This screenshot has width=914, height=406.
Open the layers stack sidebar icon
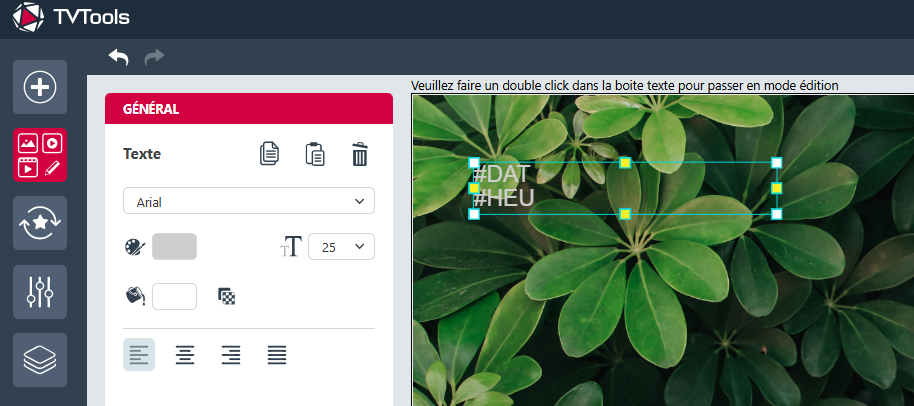pos(40,360)
